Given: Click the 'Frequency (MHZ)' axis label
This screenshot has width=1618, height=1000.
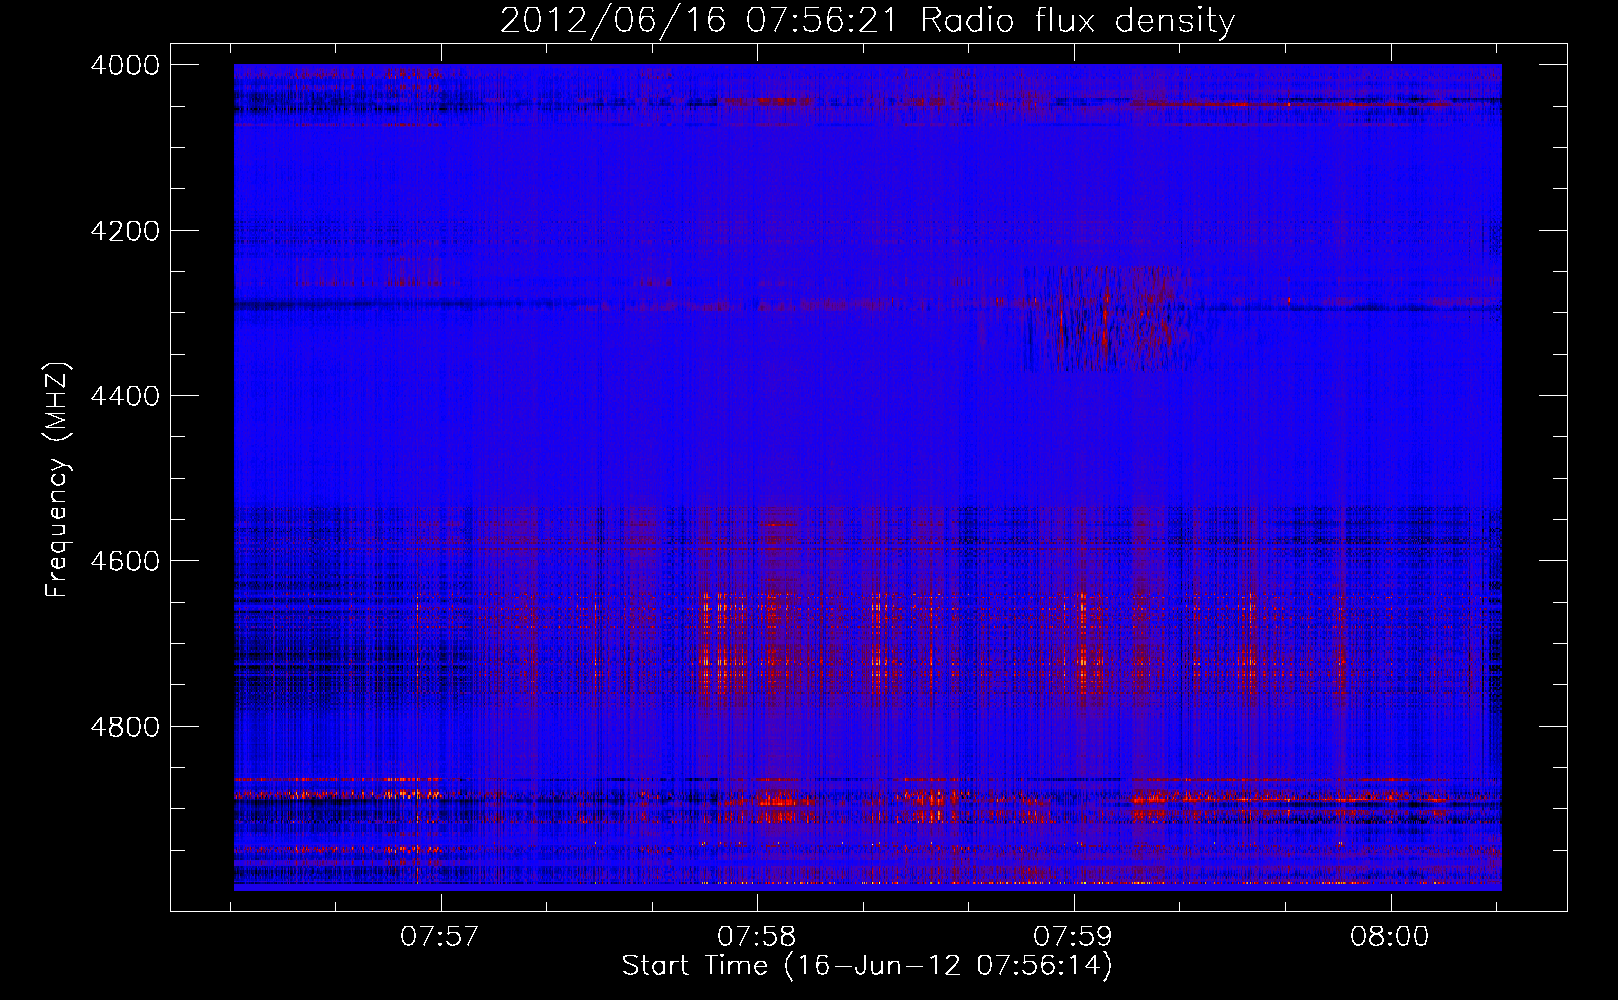Looking at the screenshot, I should [x=57, y=480].
